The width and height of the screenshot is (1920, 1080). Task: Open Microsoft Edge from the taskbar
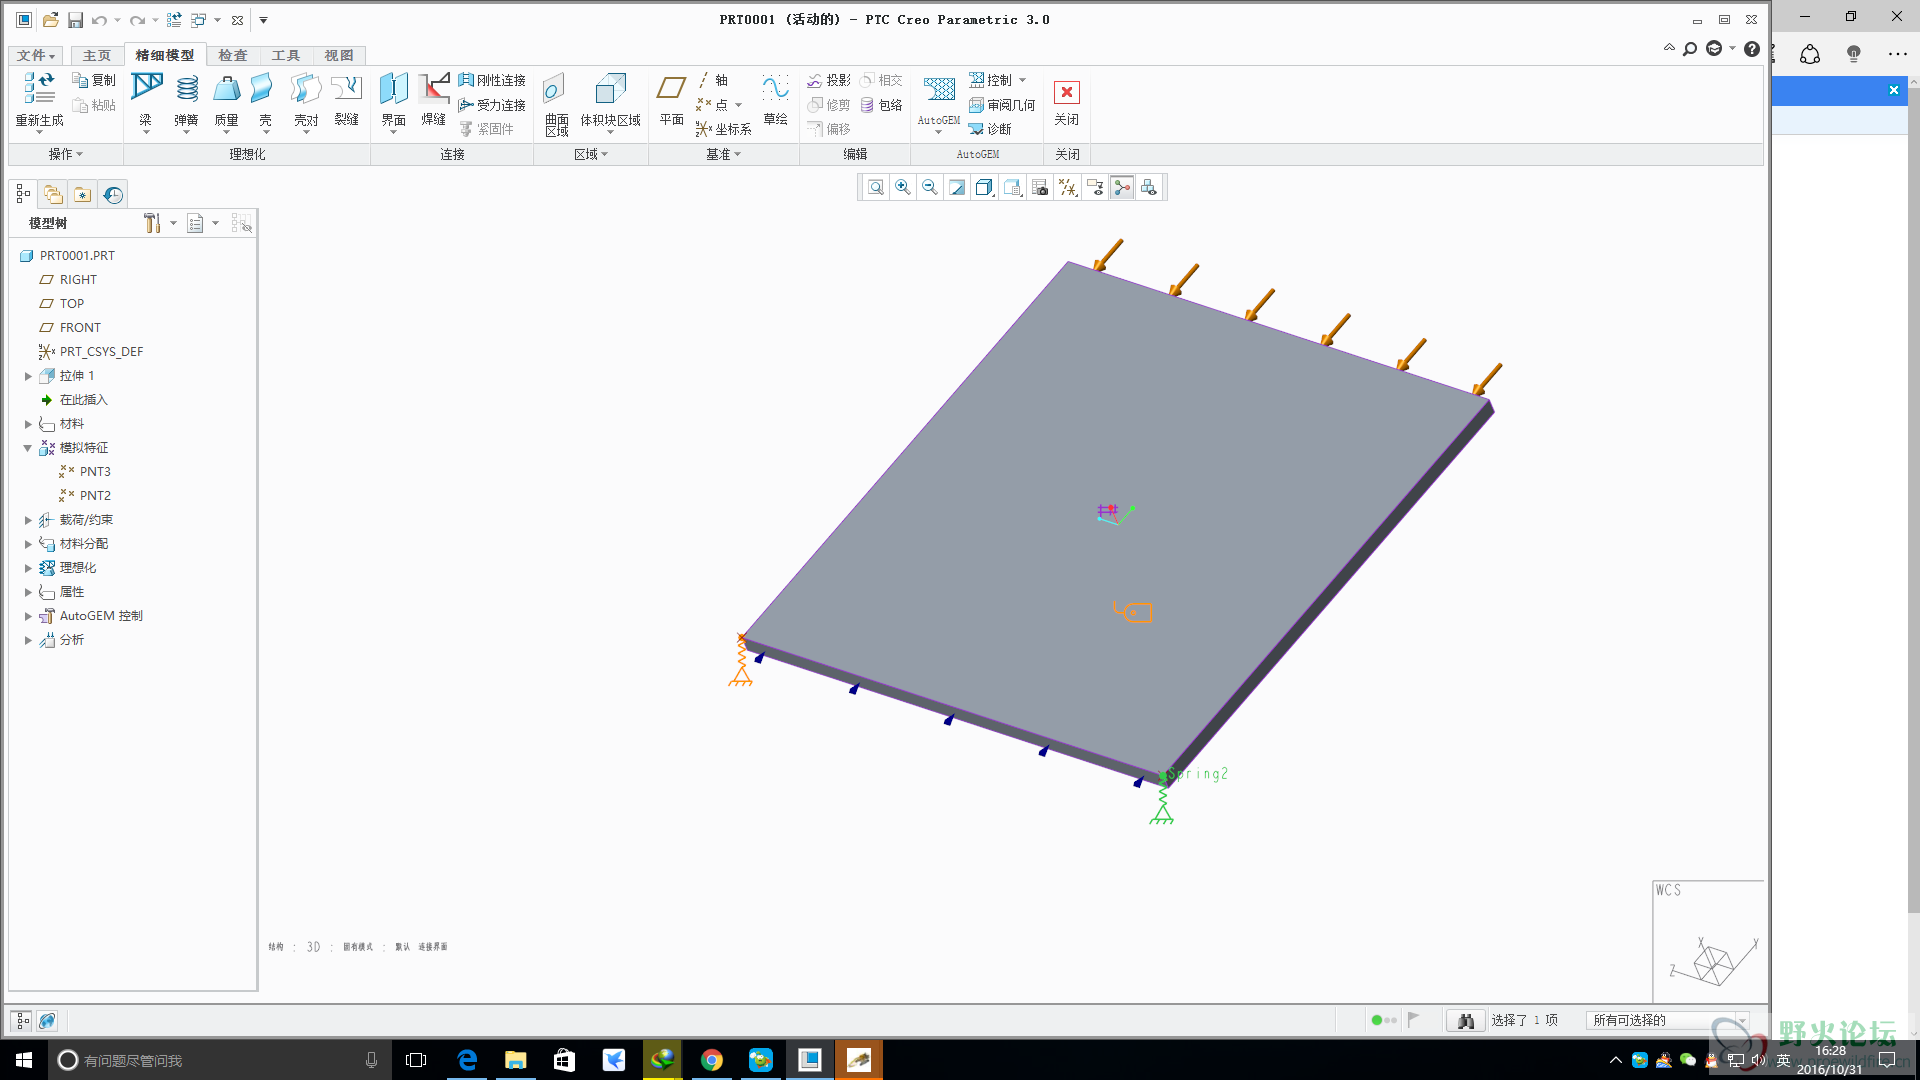click(467, 1060)
